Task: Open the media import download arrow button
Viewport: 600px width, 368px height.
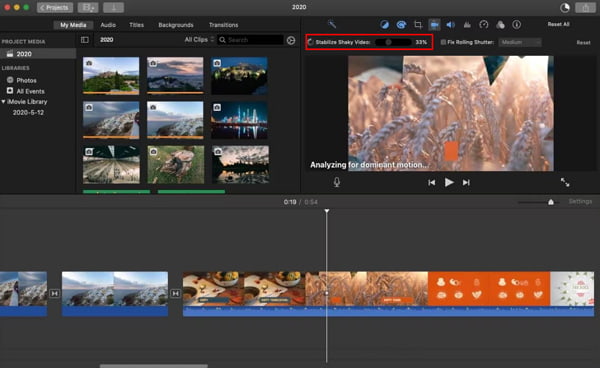Action: pos(113,8)
